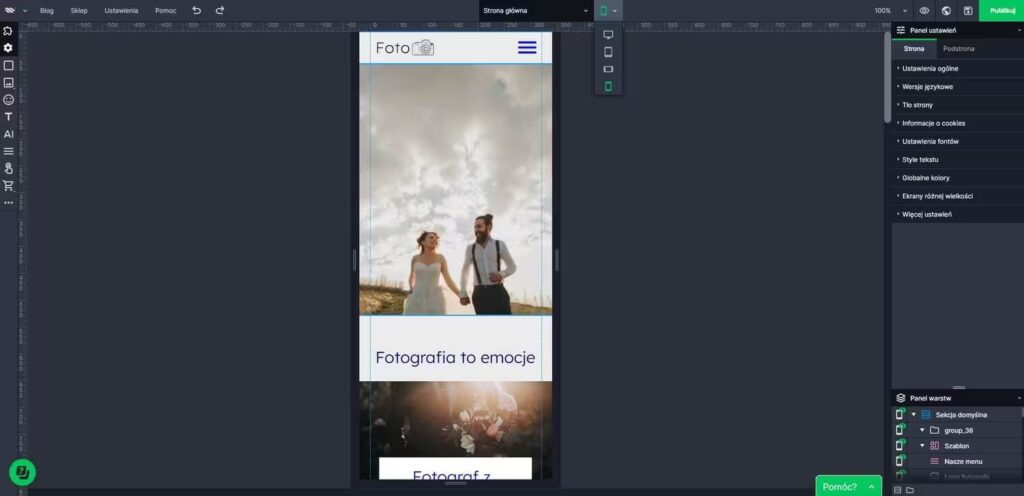Viewport: 1024px width, 496px height.
Task: Collapse the Panel warstw header
Action: [x=1019, y=397]
